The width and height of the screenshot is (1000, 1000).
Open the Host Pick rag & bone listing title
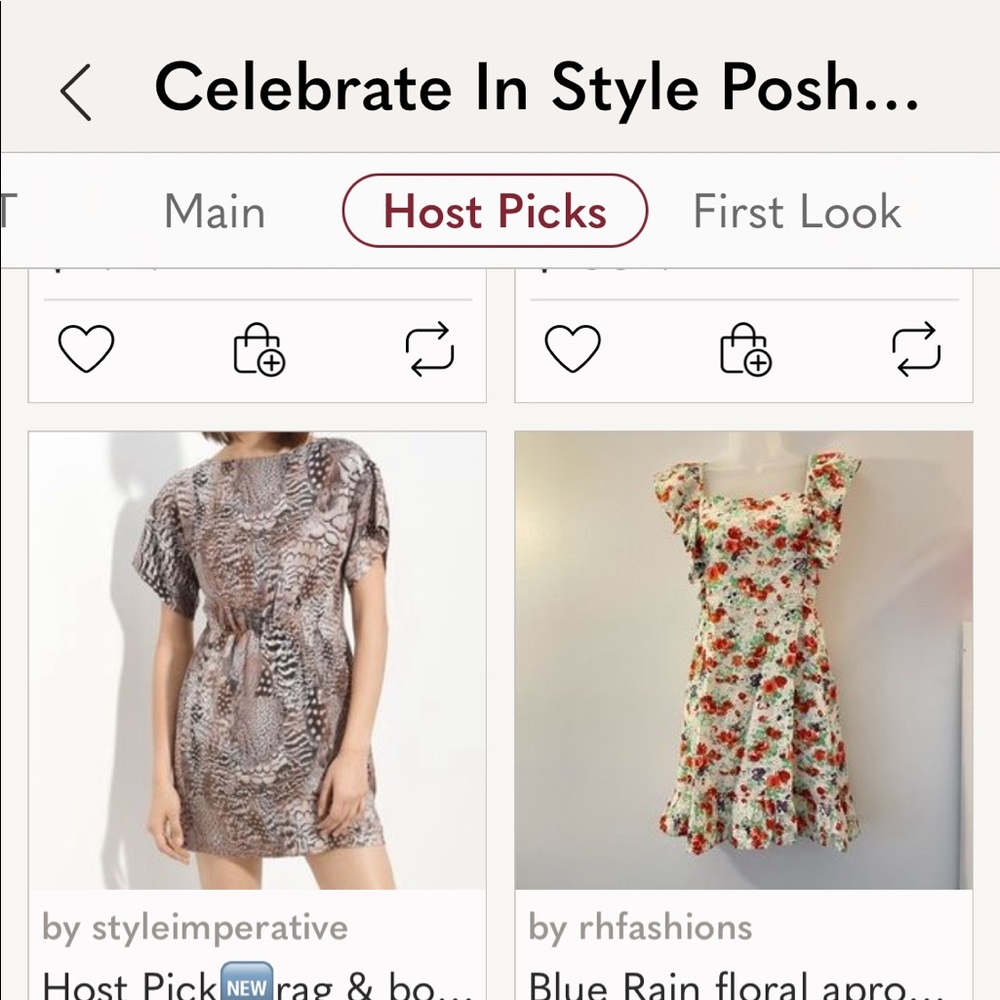[257, 983]
